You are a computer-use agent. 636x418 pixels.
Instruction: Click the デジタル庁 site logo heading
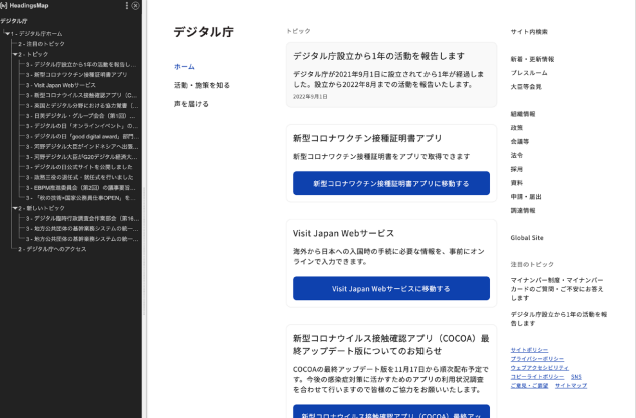204,32
